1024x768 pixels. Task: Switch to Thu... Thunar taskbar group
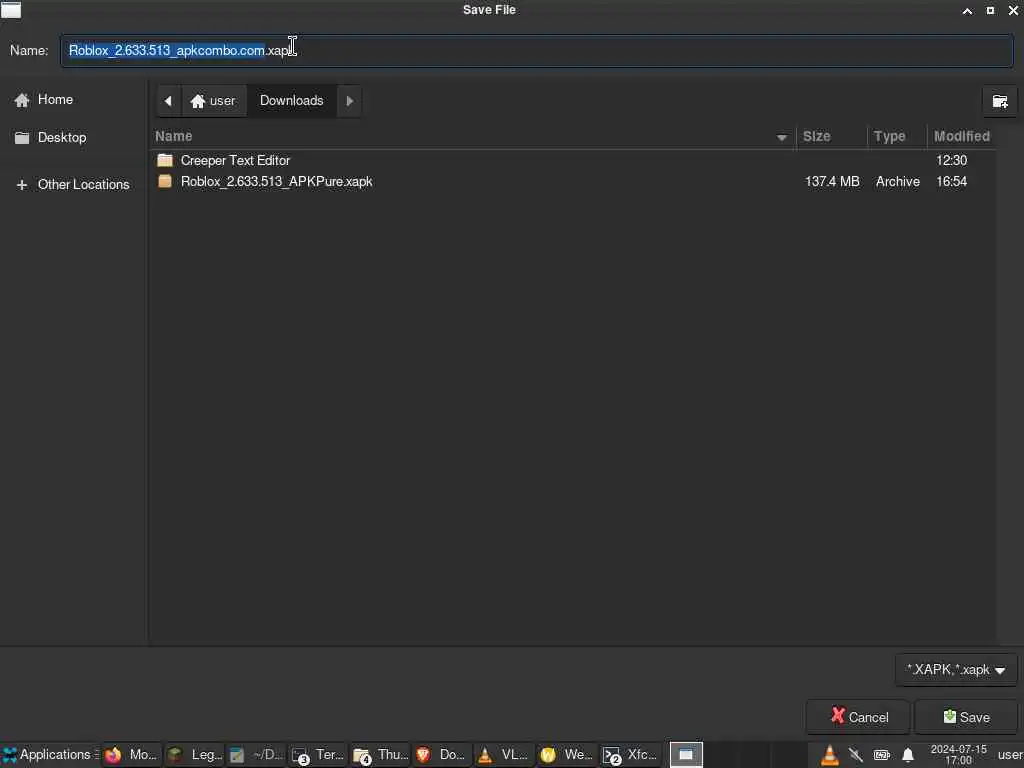(x=380, y=755)
